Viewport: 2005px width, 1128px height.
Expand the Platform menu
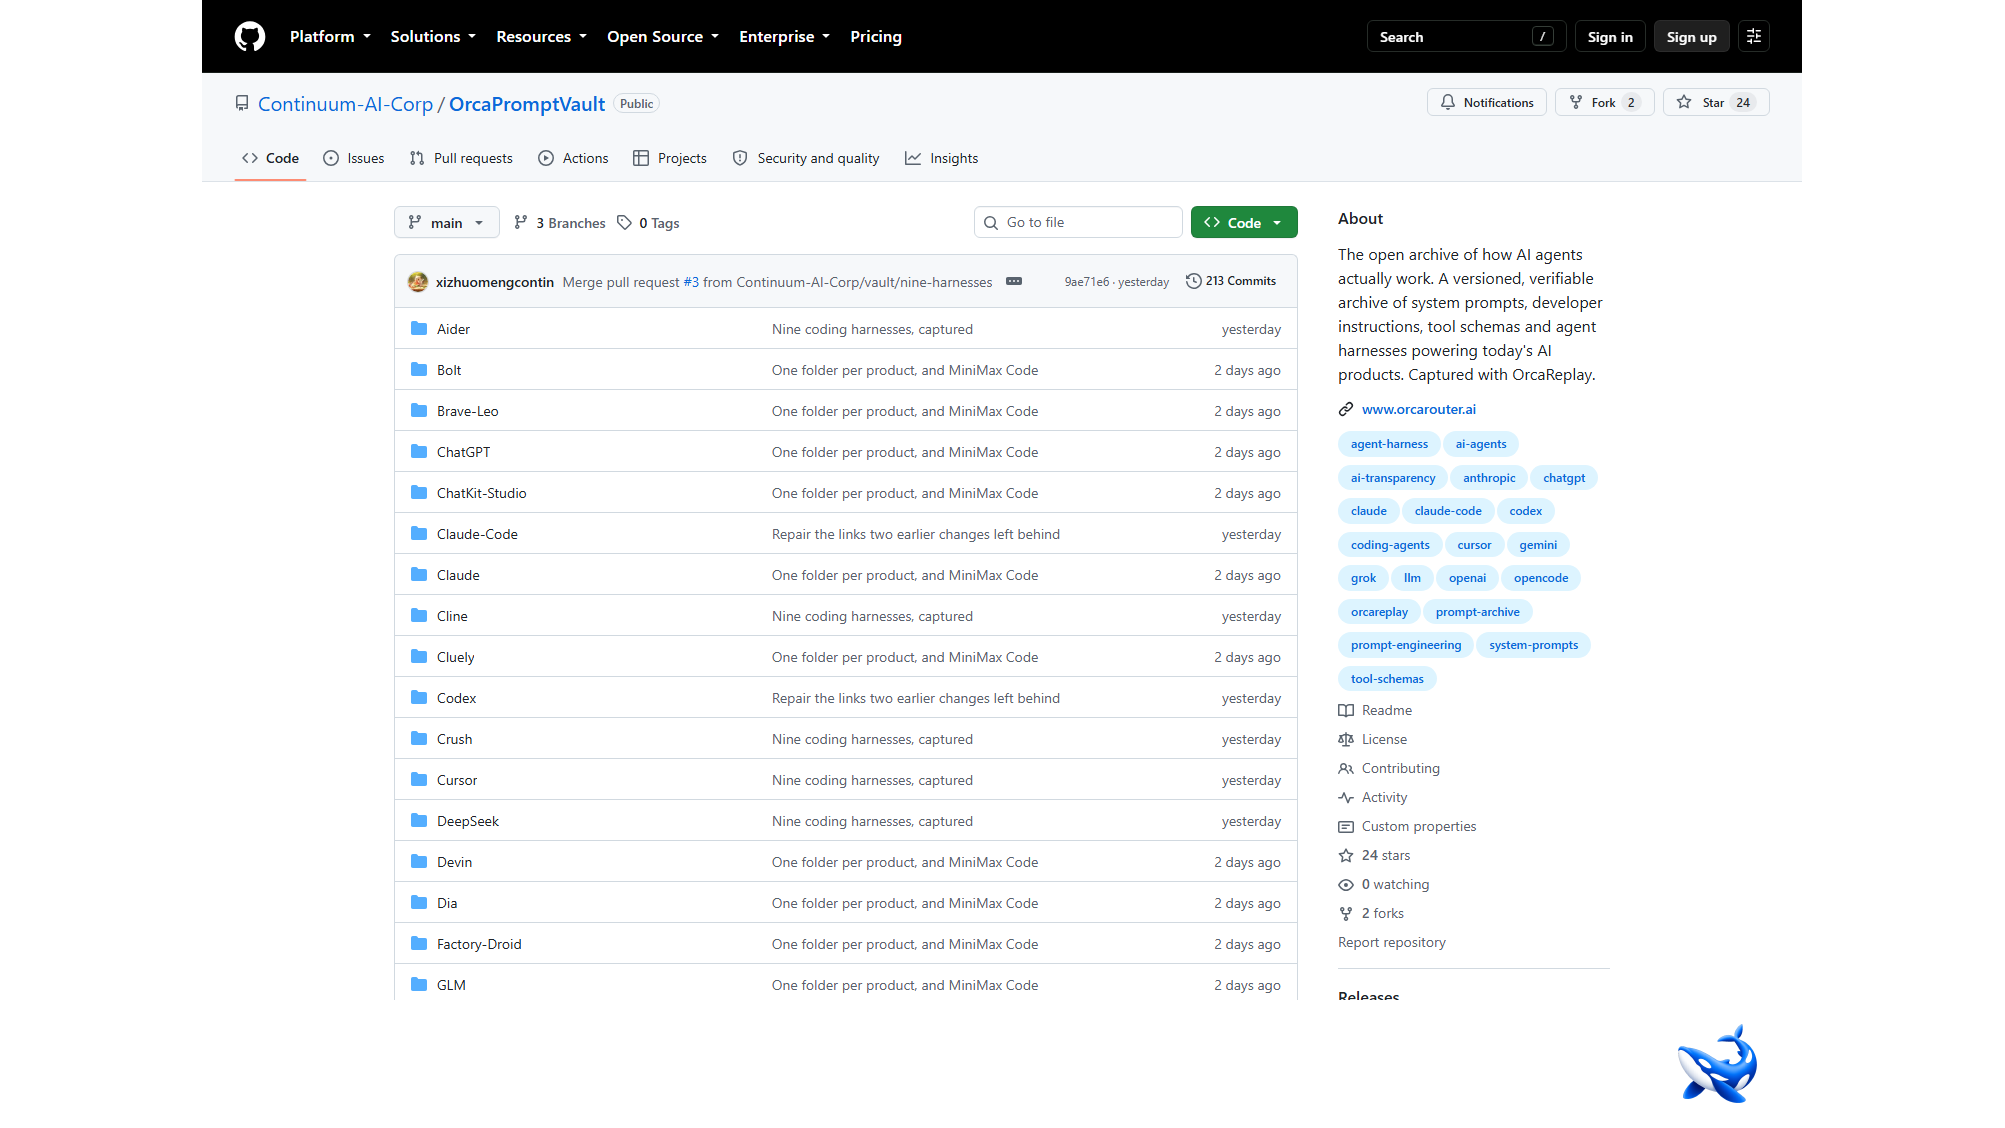coord(330,37)
